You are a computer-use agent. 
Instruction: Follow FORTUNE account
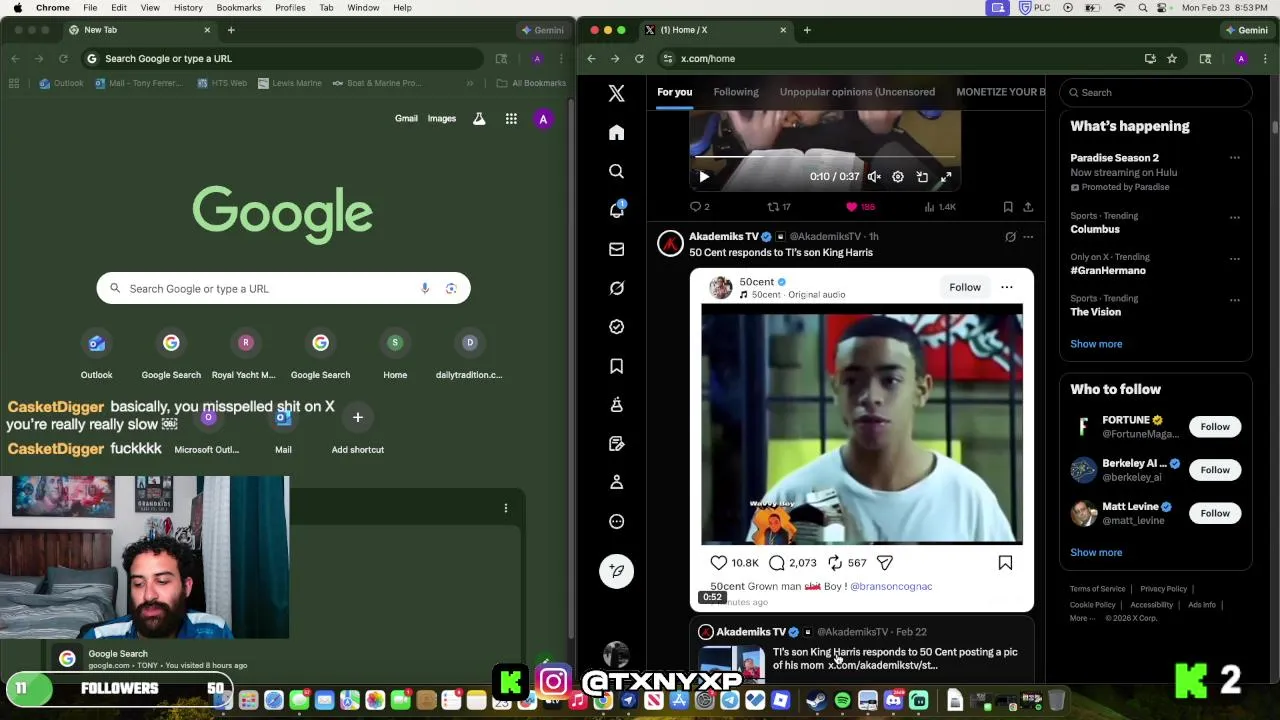coord(1215,427)
